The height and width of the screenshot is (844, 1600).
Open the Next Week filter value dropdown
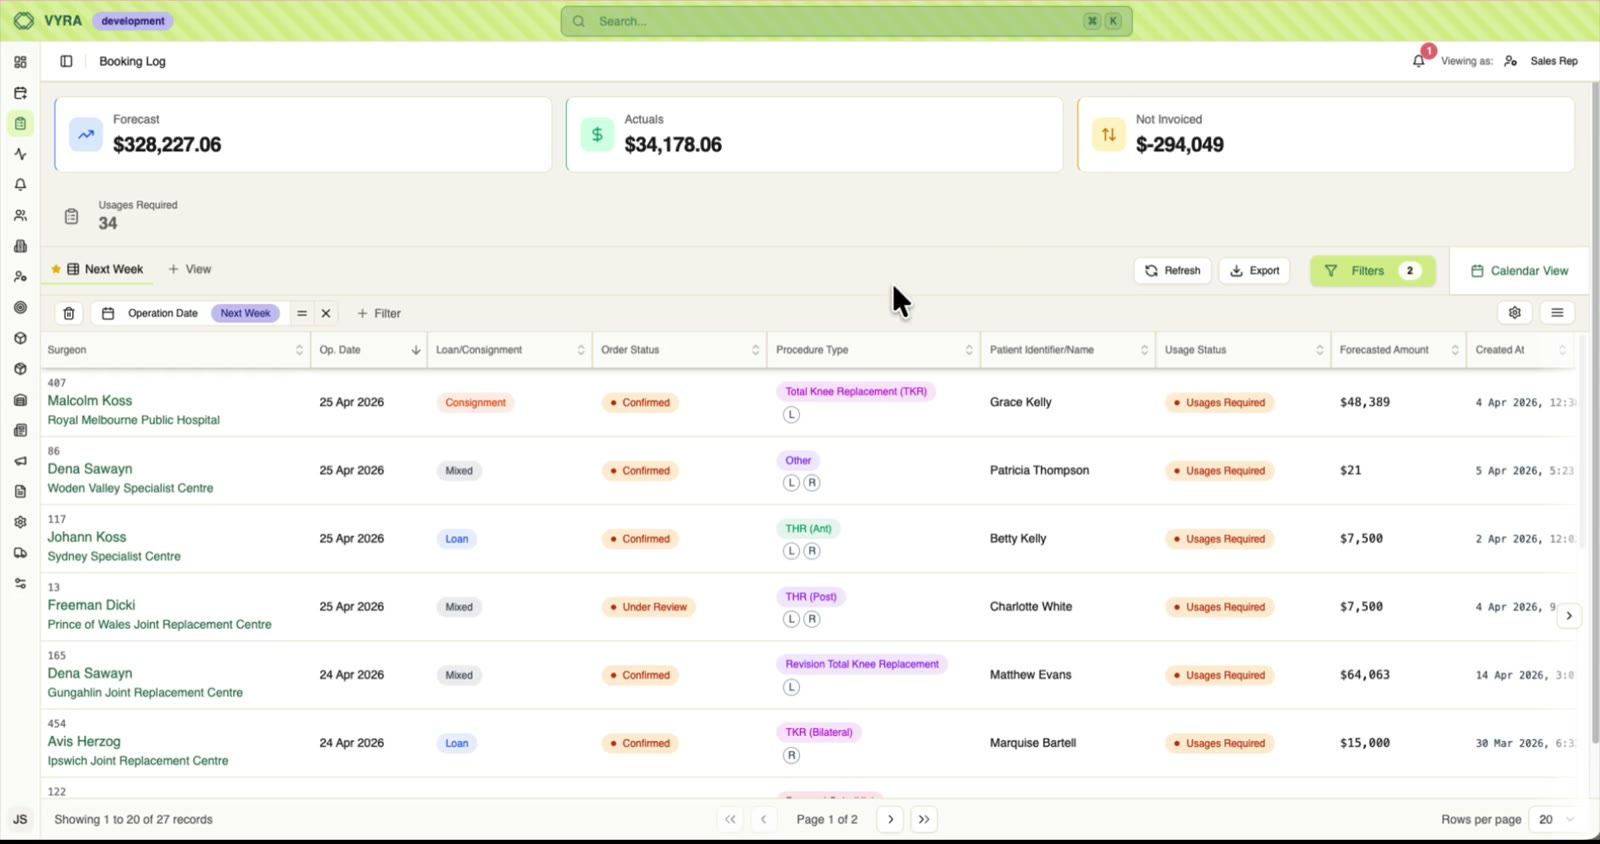click(x=245, y=313)
